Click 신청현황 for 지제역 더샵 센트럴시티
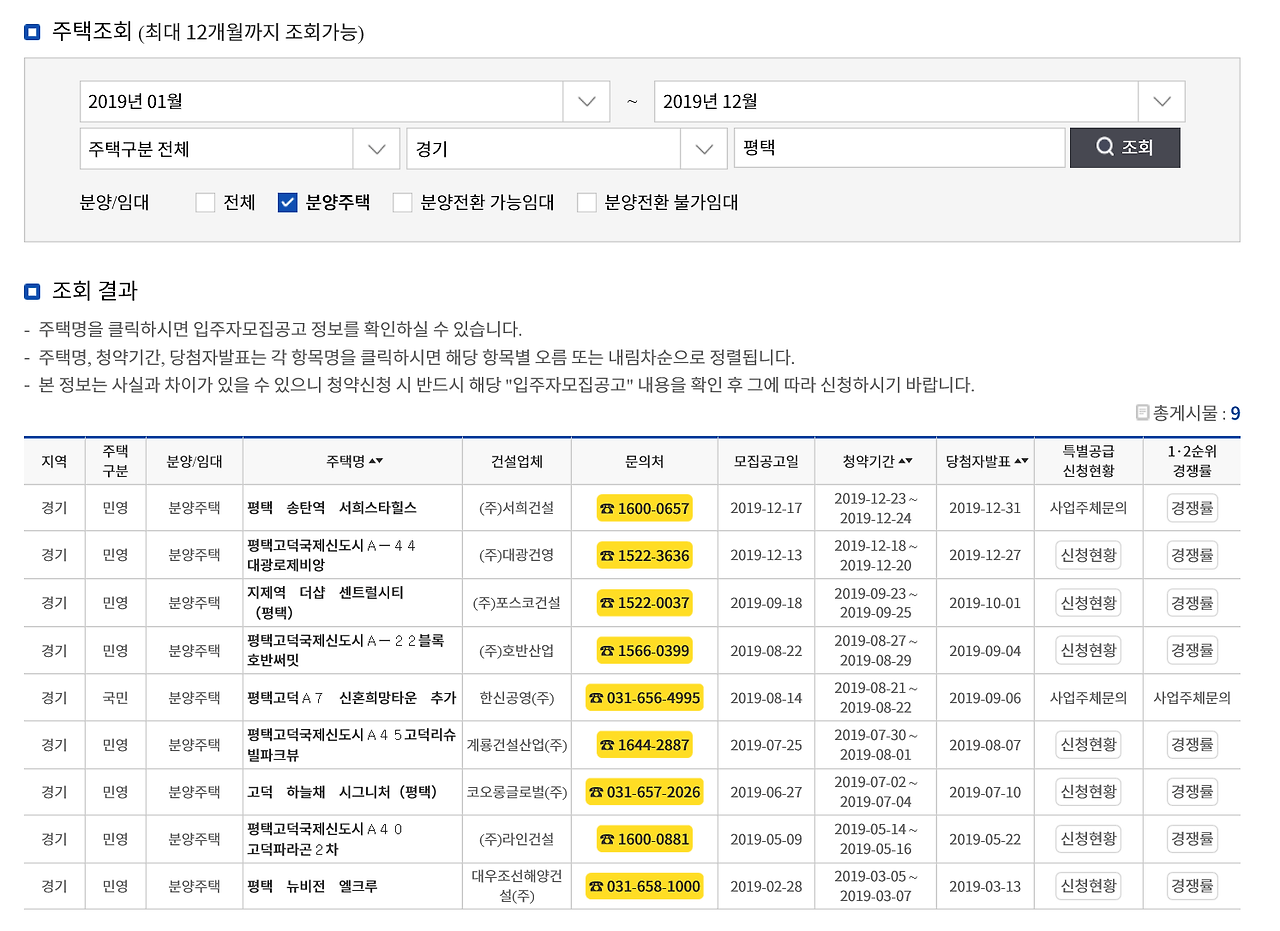The image size is (1280, 931). [x=1088, y=603]
